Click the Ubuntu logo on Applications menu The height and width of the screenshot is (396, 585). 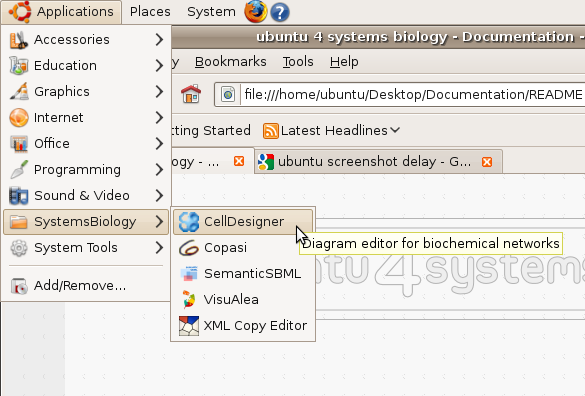click(x=20, y=12)
